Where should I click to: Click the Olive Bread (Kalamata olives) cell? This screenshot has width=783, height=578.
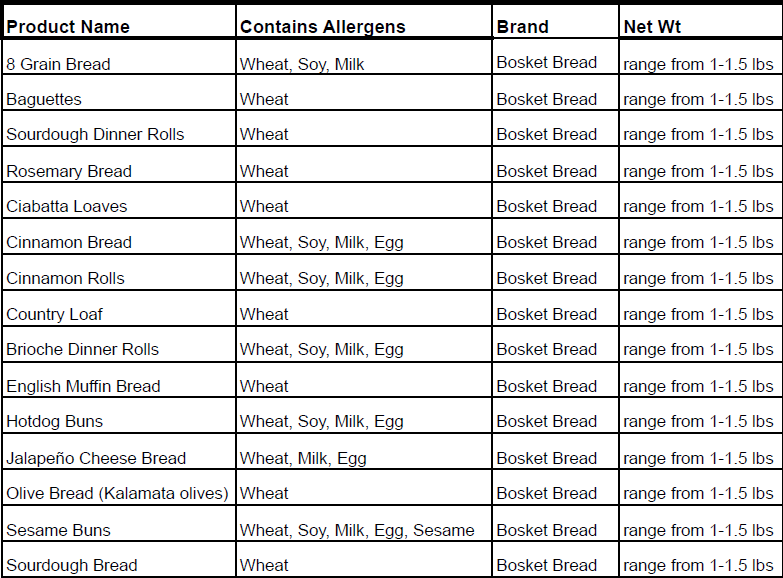(117, 493)
